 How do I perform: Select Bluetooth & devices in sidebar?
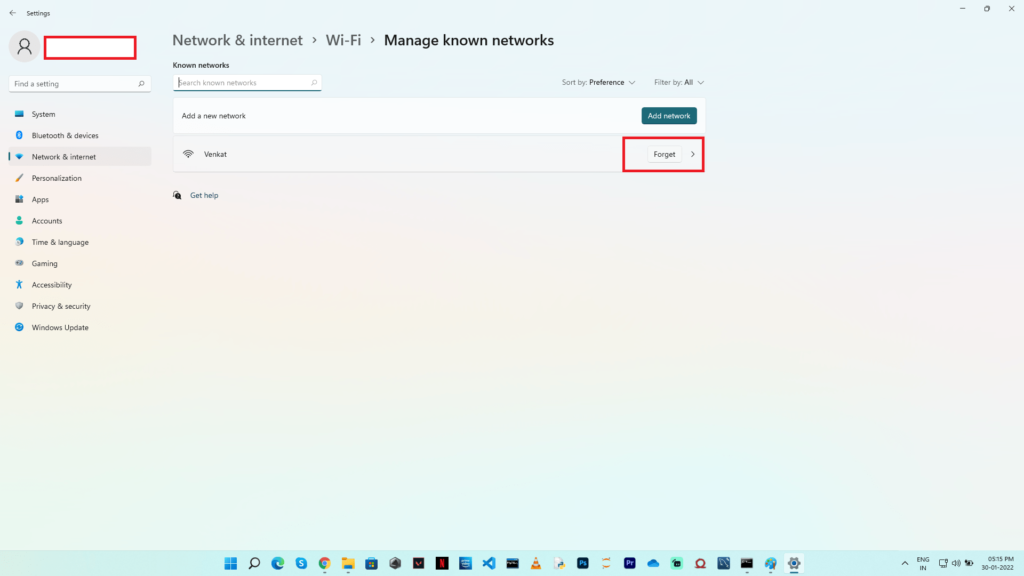click(65, 135)
